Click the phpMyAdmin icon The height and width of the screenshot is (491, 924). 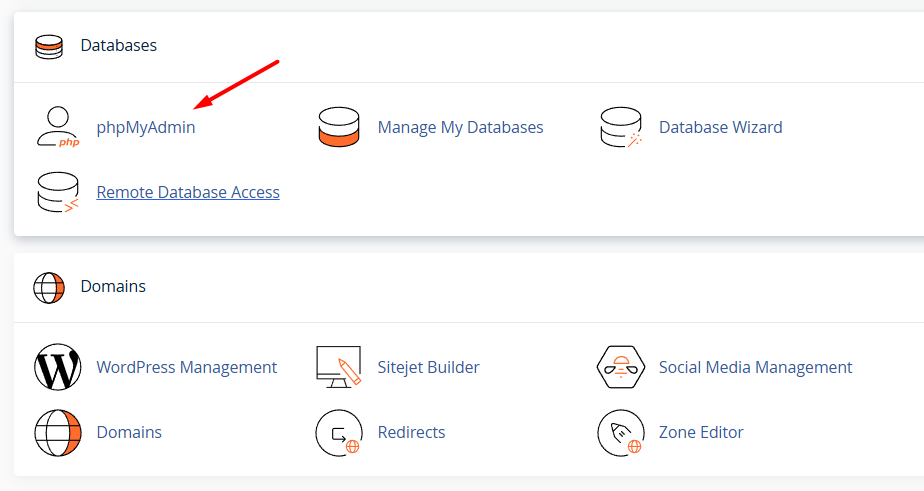click(x=56, y=128)
